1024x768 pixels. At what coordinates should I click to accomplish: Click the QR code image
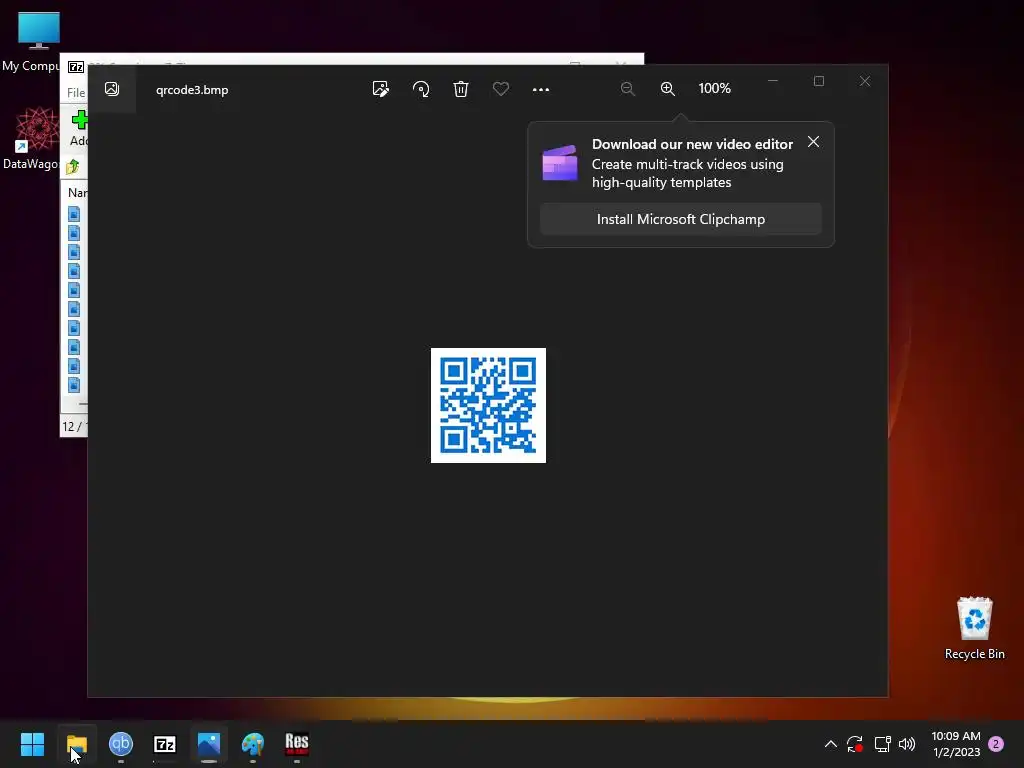(x=488, y=406)
